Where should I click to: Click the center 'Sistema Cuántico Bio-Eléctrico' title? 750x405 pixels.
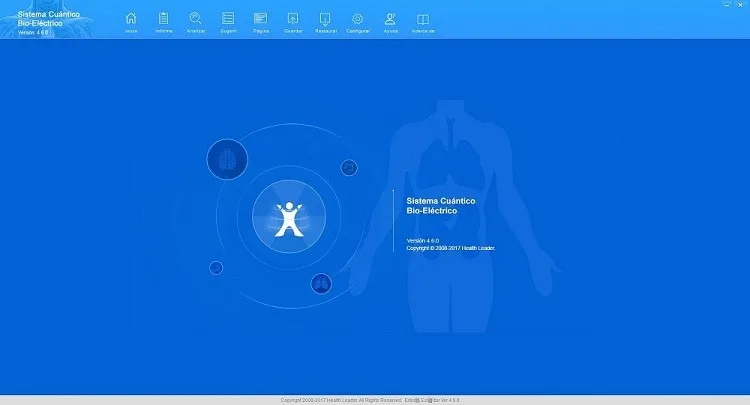[441, 206]
